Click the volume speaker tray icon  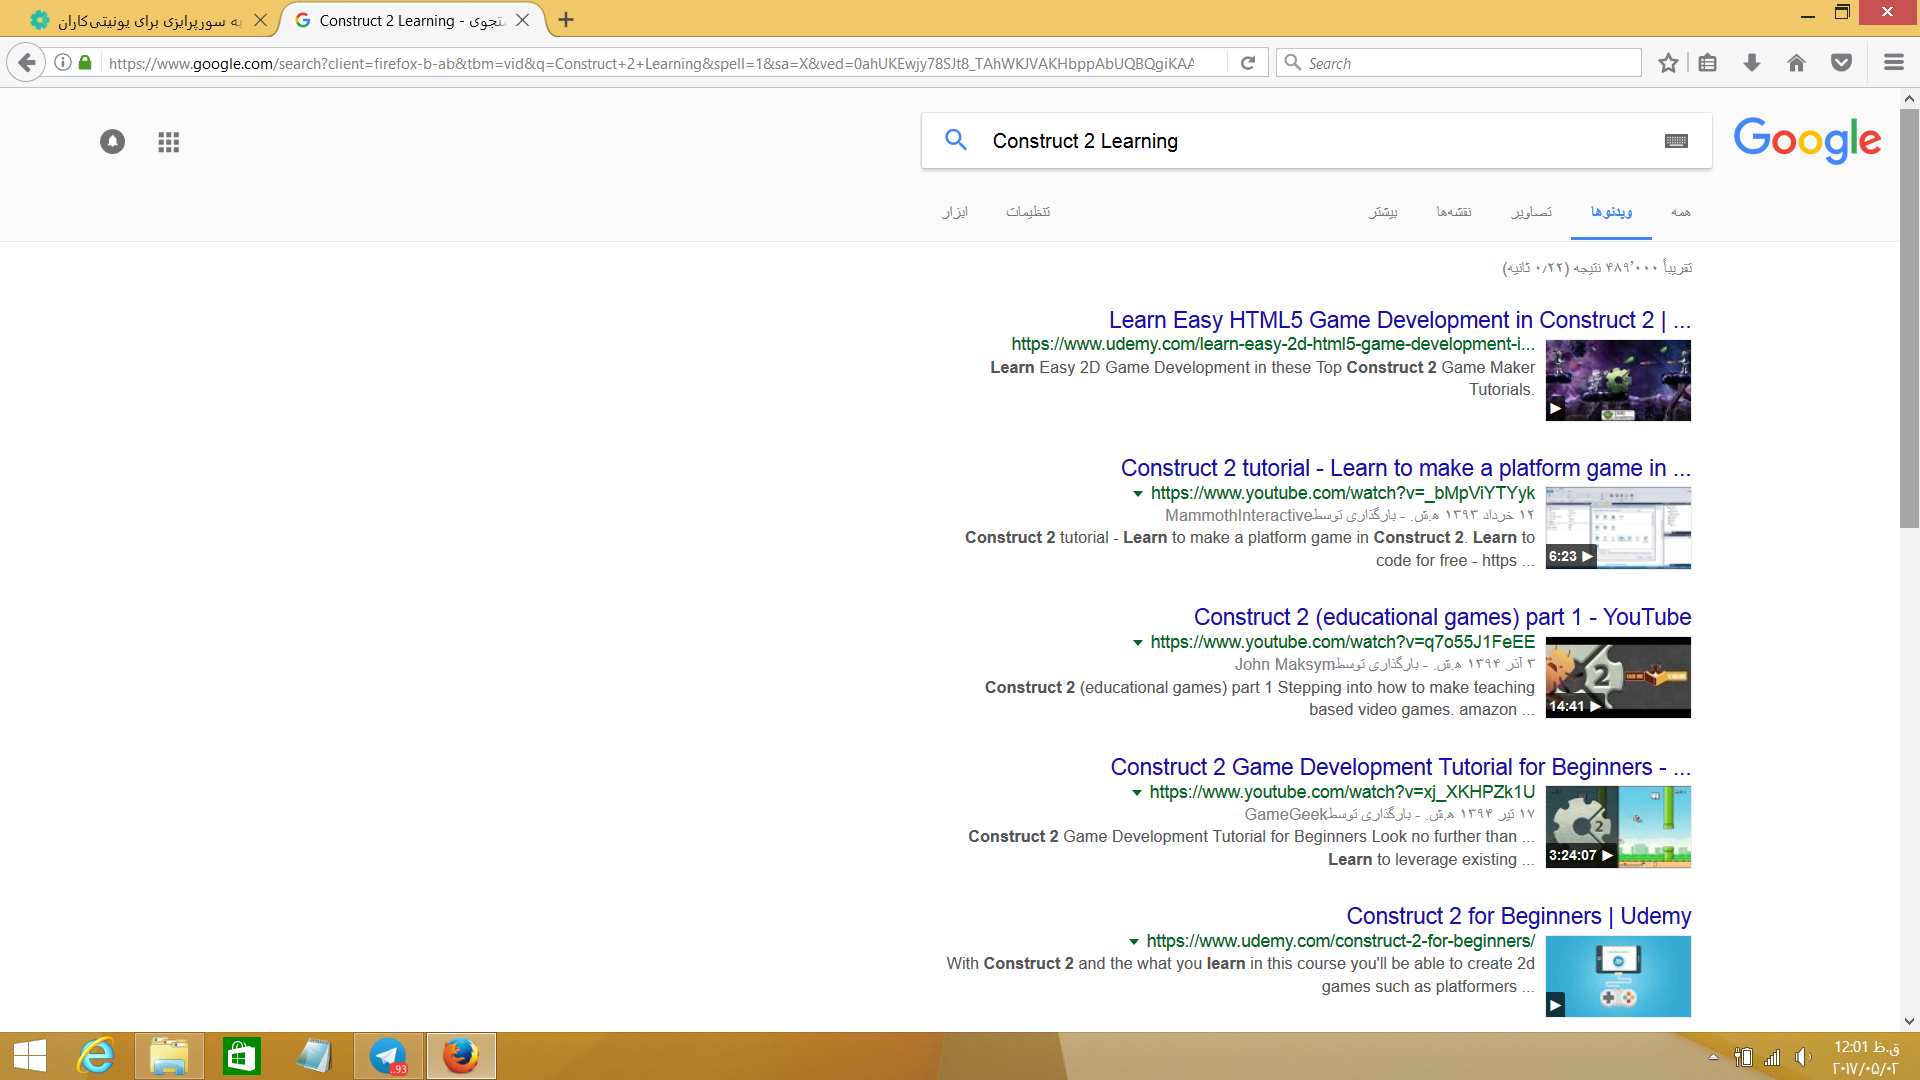coord(1803,1057)
